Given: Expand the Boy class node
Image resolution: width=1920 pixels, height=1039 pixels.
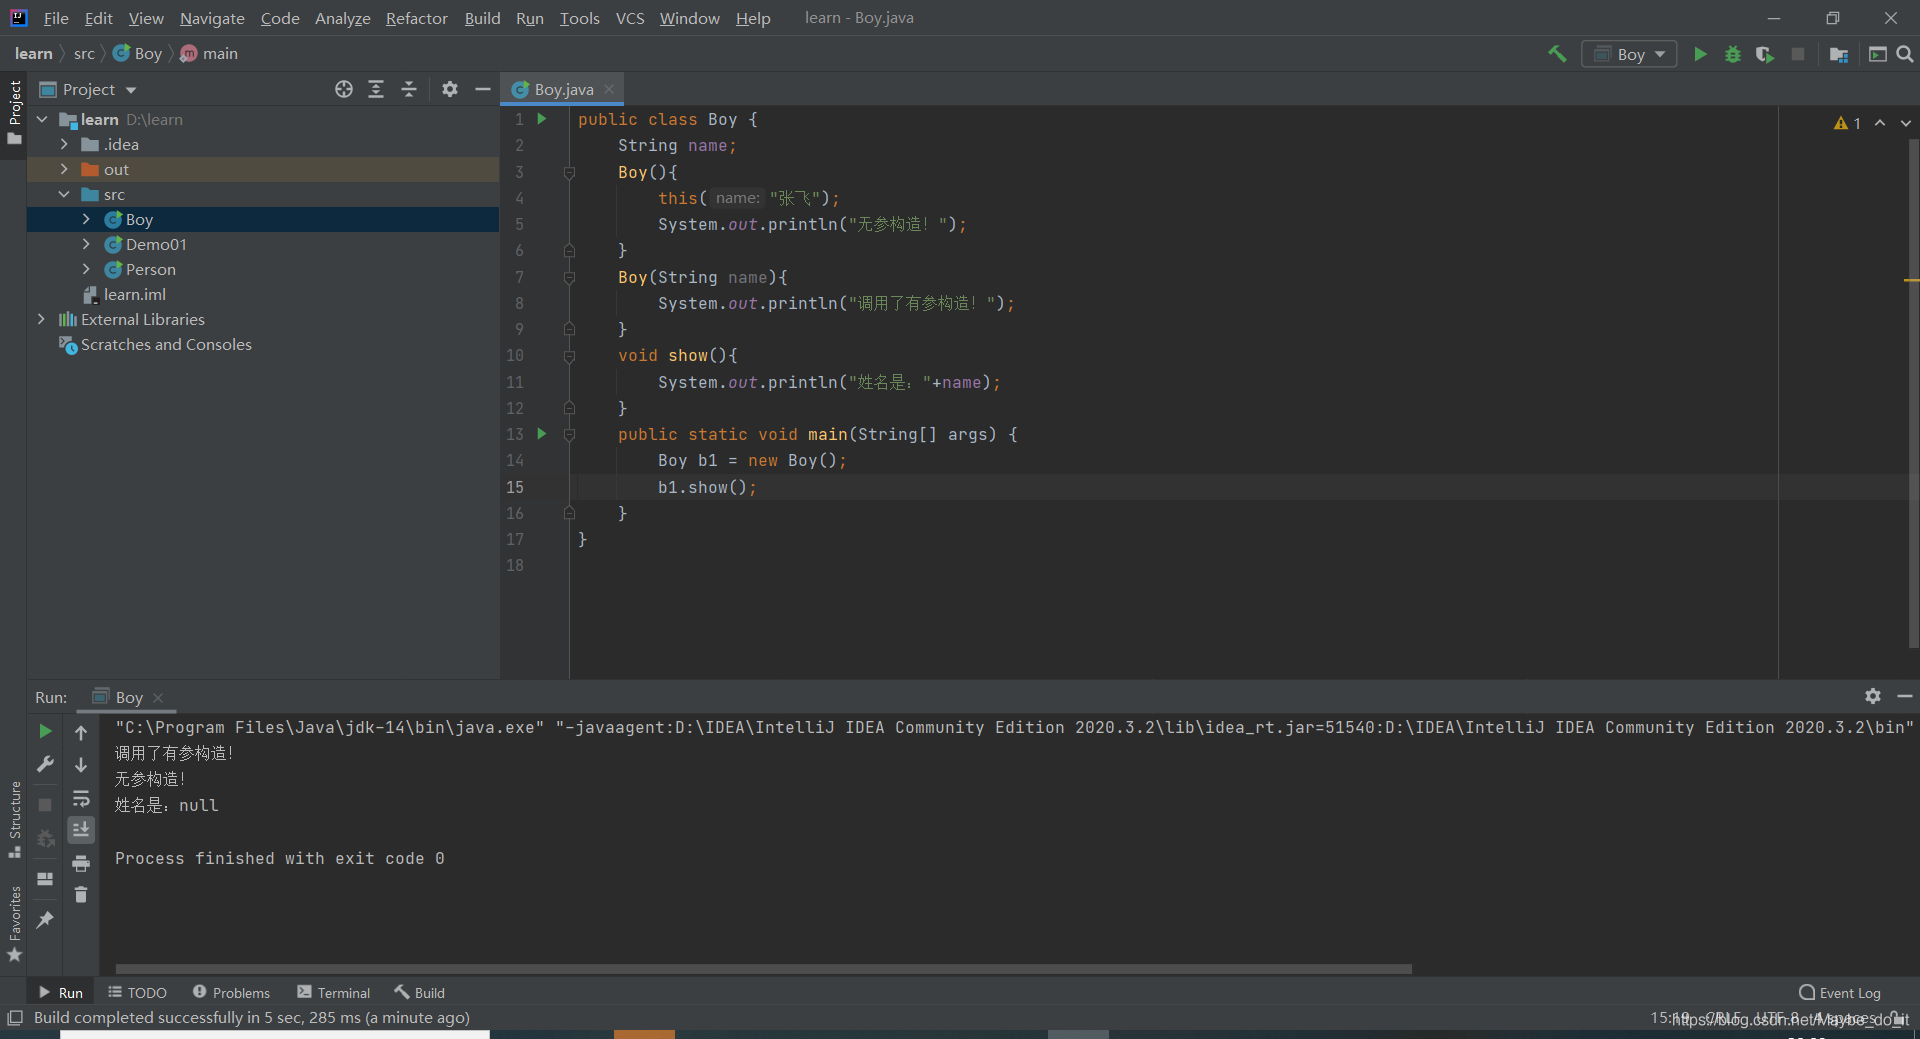Looking at the screenshot, I should (86, 219).
